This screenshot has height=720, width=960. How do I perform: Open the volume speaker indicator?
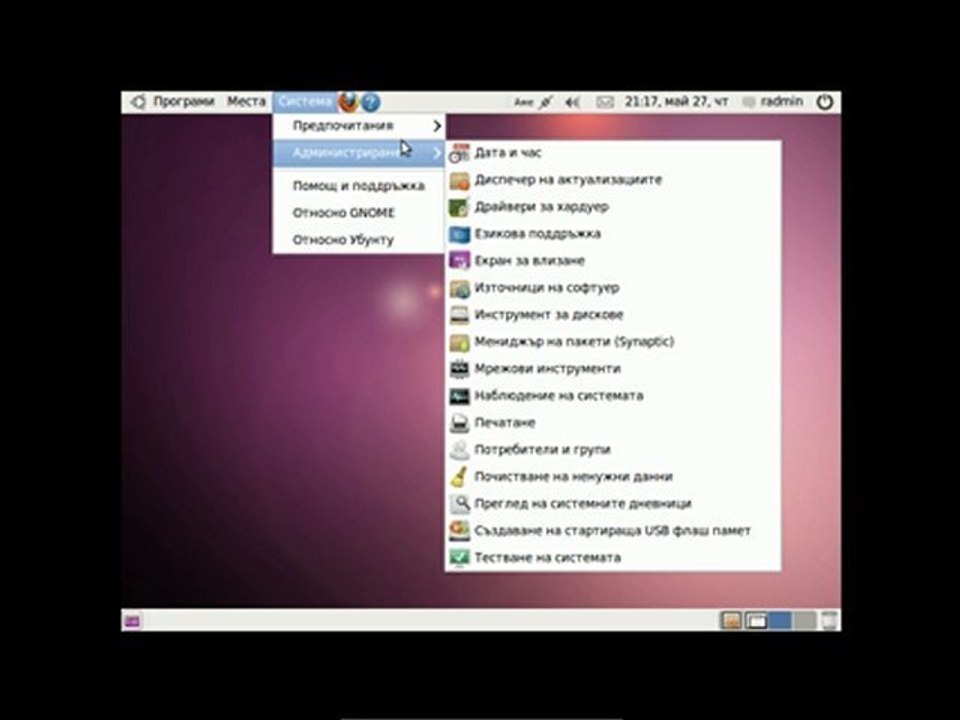coord(572,102)
